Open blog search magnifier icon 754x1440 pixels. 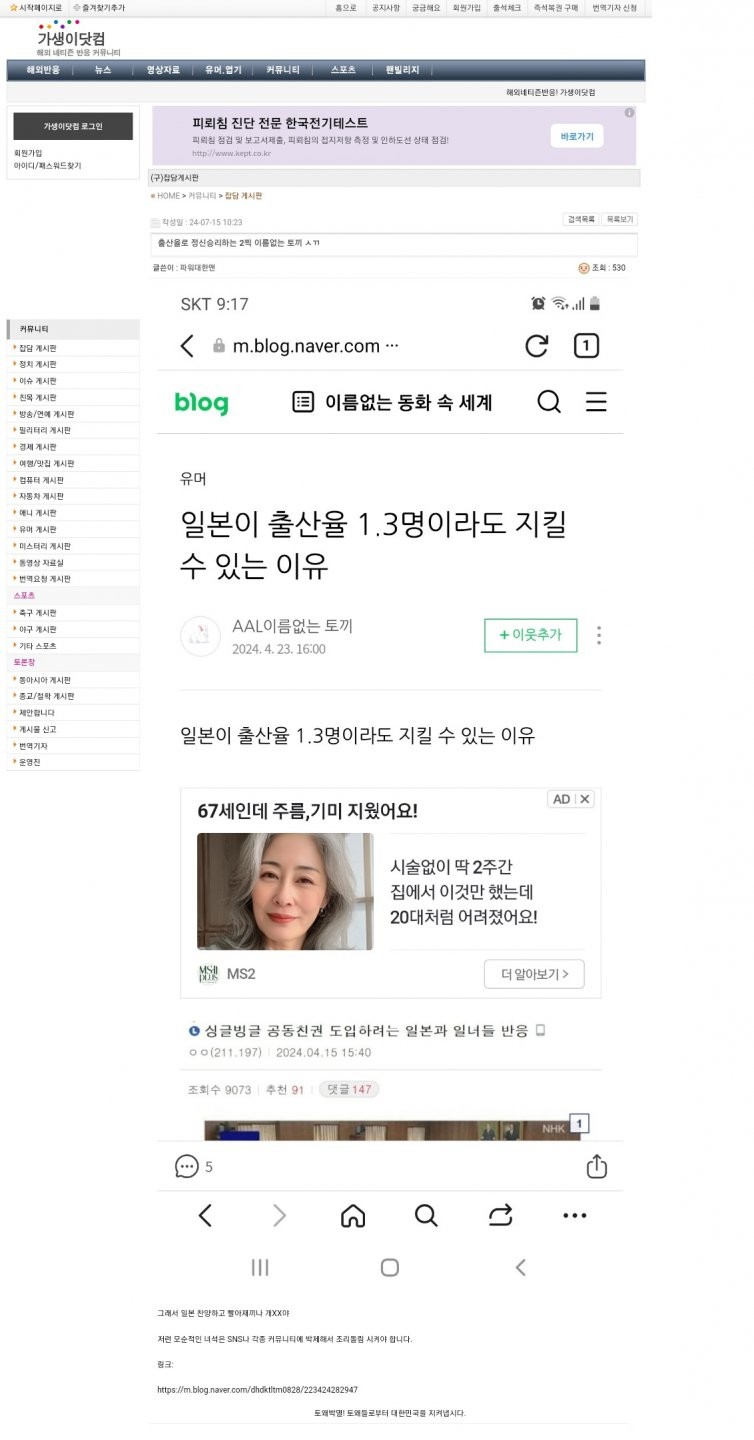point(549,402)
